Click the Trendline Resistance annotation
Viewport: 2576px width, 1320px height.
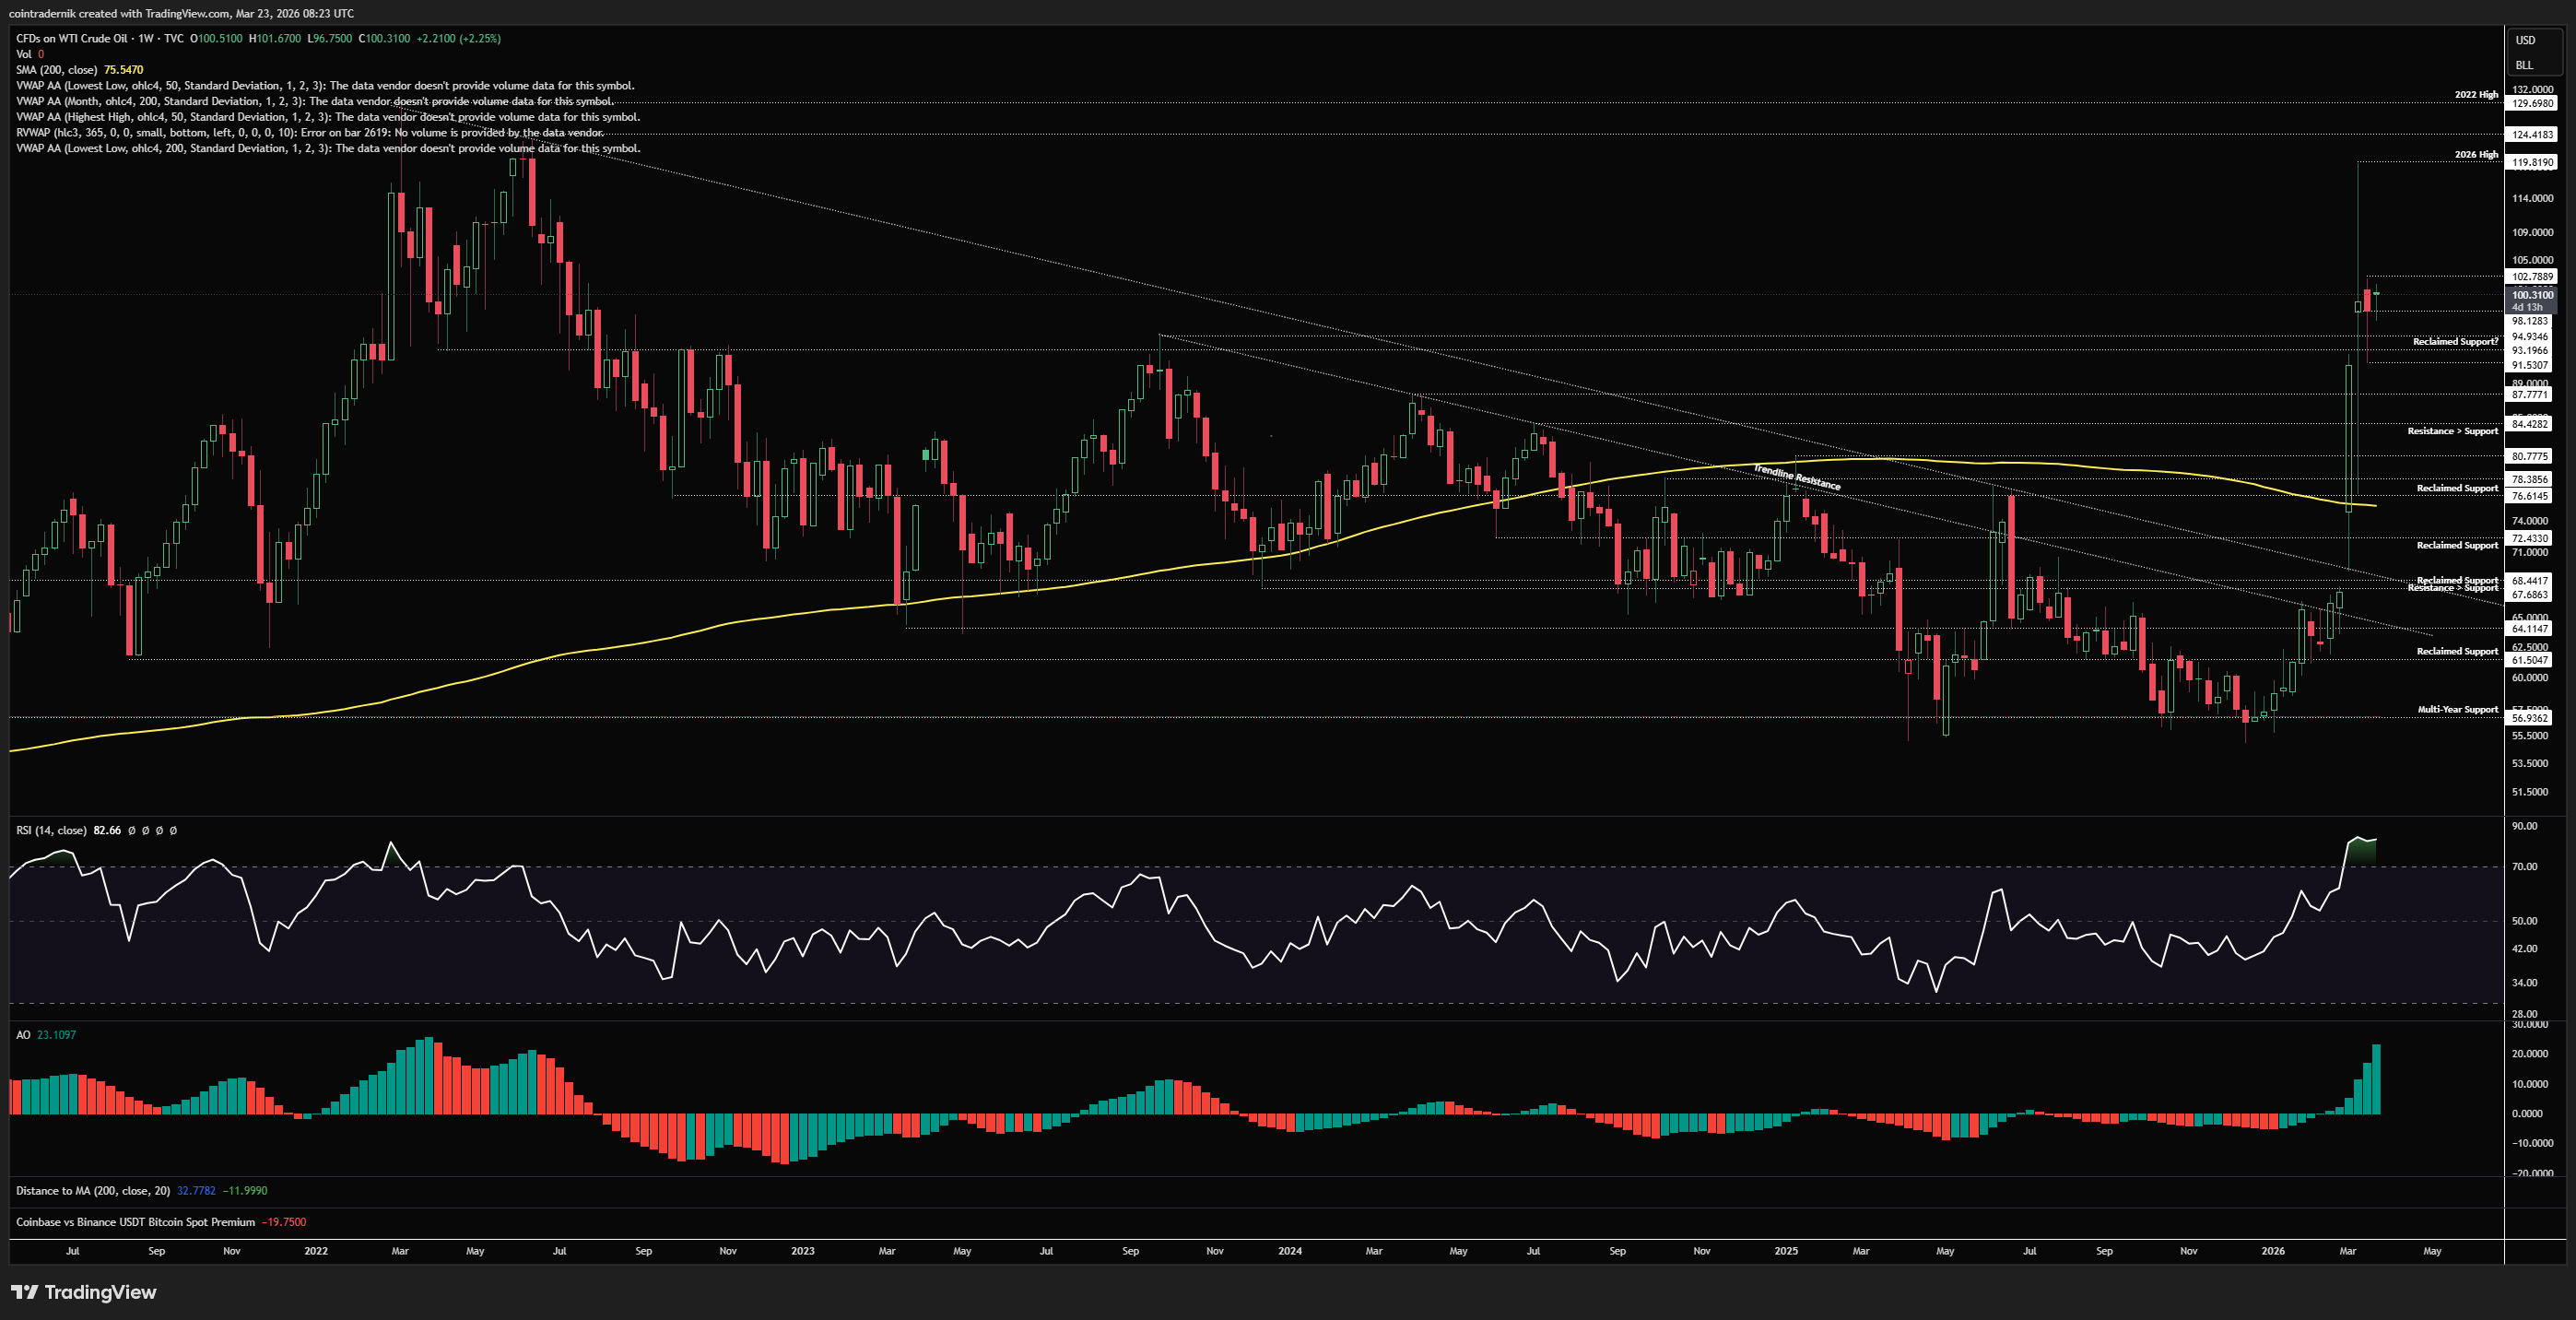[1796, 478]
